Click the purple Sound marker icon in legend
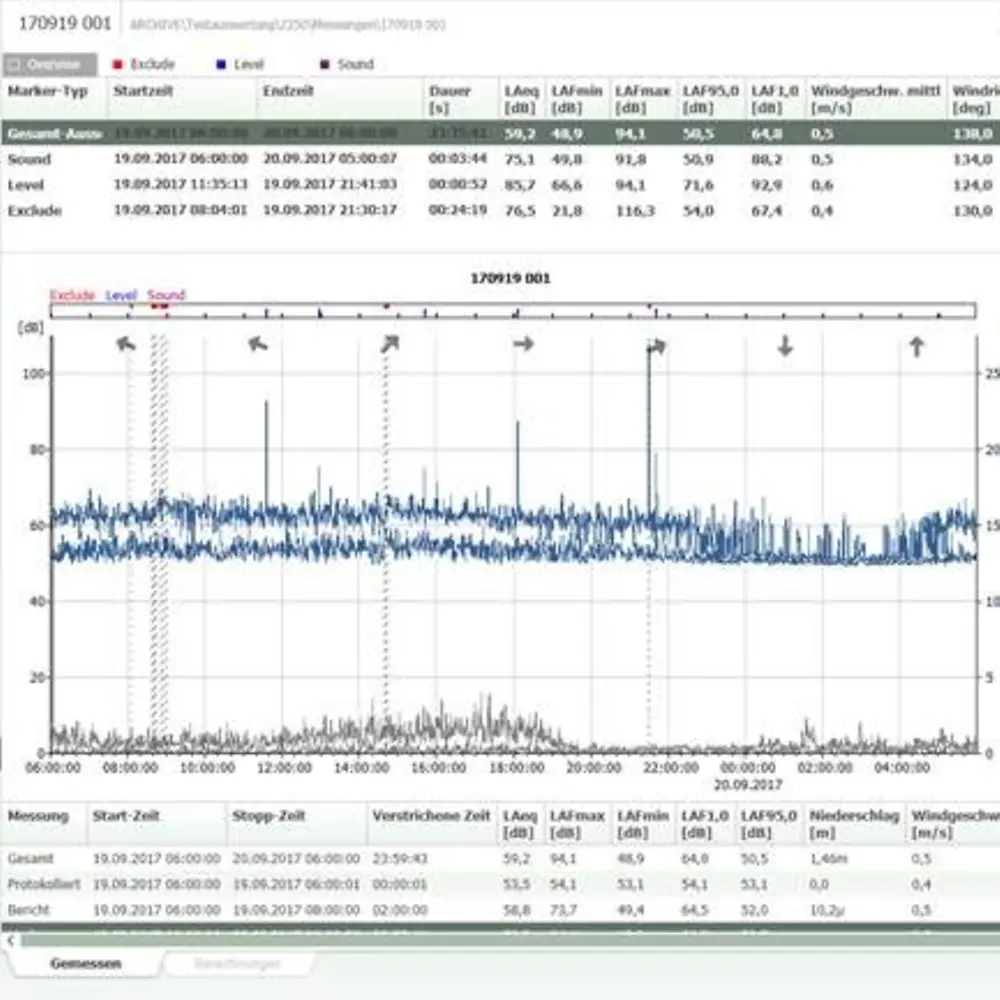 tap(324, 65)
